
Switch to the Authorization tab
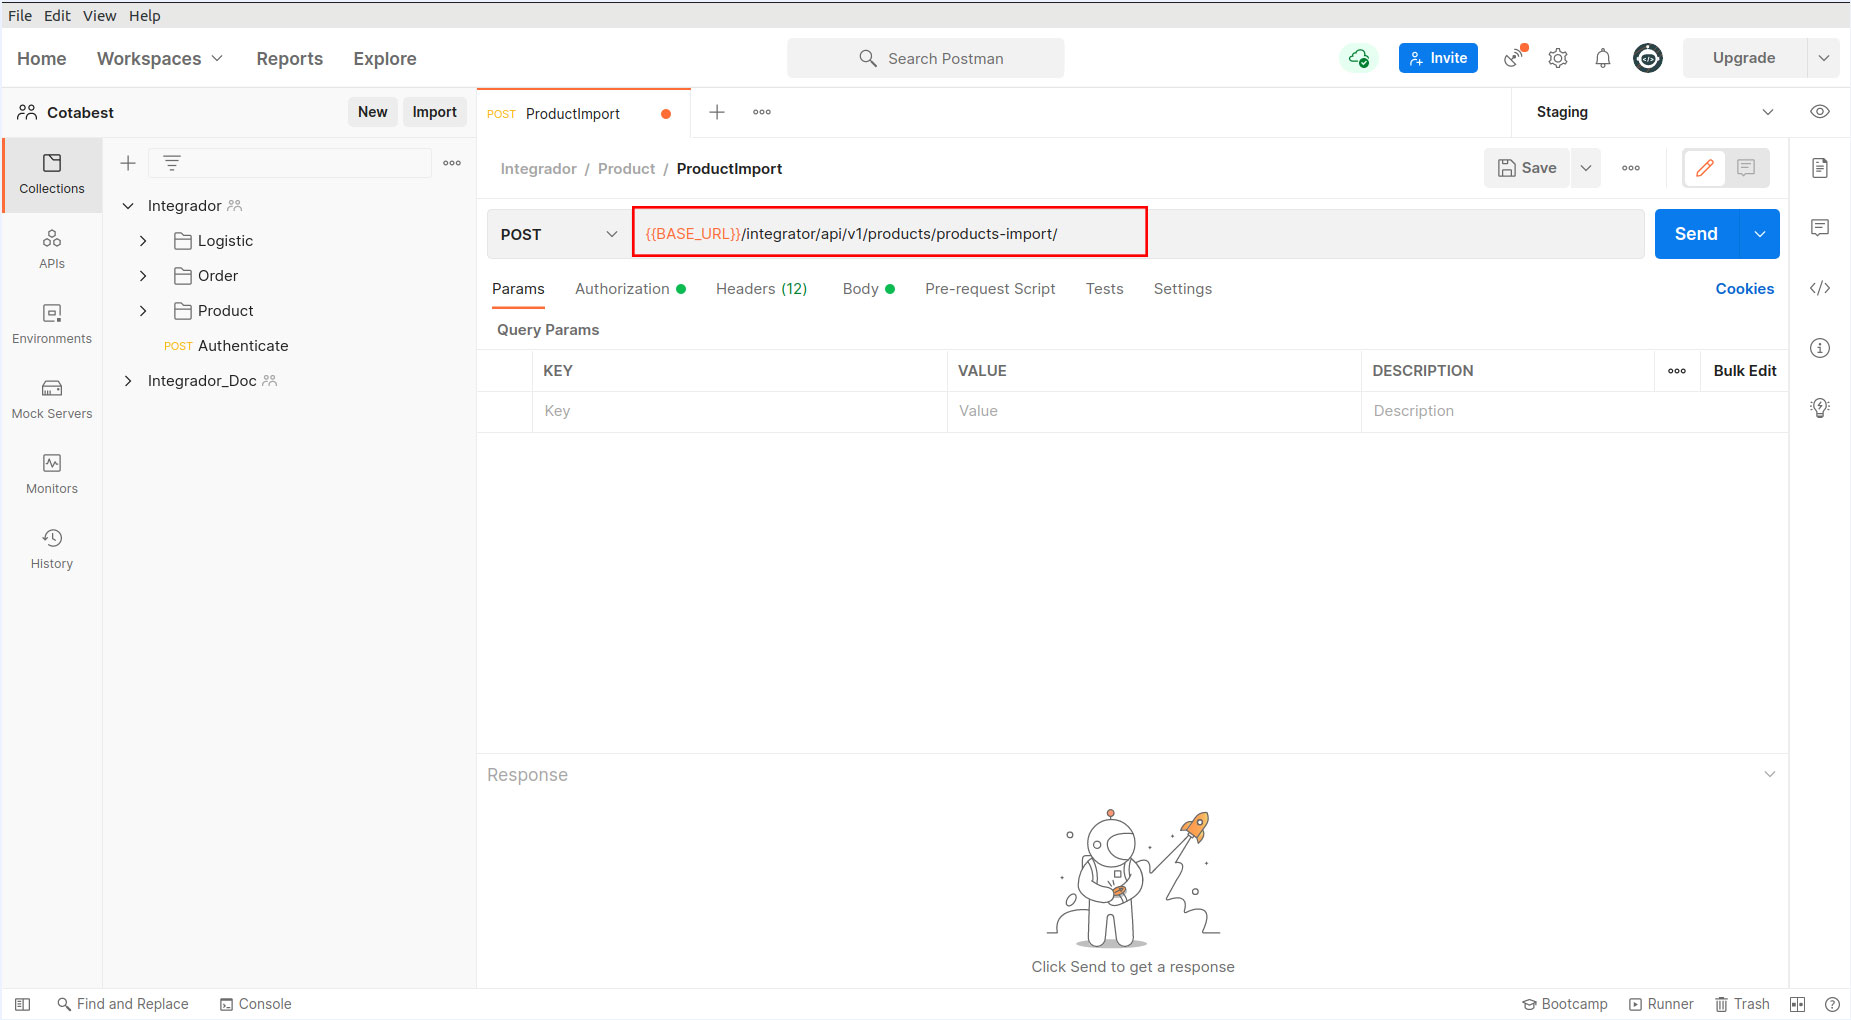(x=630, y=289)
